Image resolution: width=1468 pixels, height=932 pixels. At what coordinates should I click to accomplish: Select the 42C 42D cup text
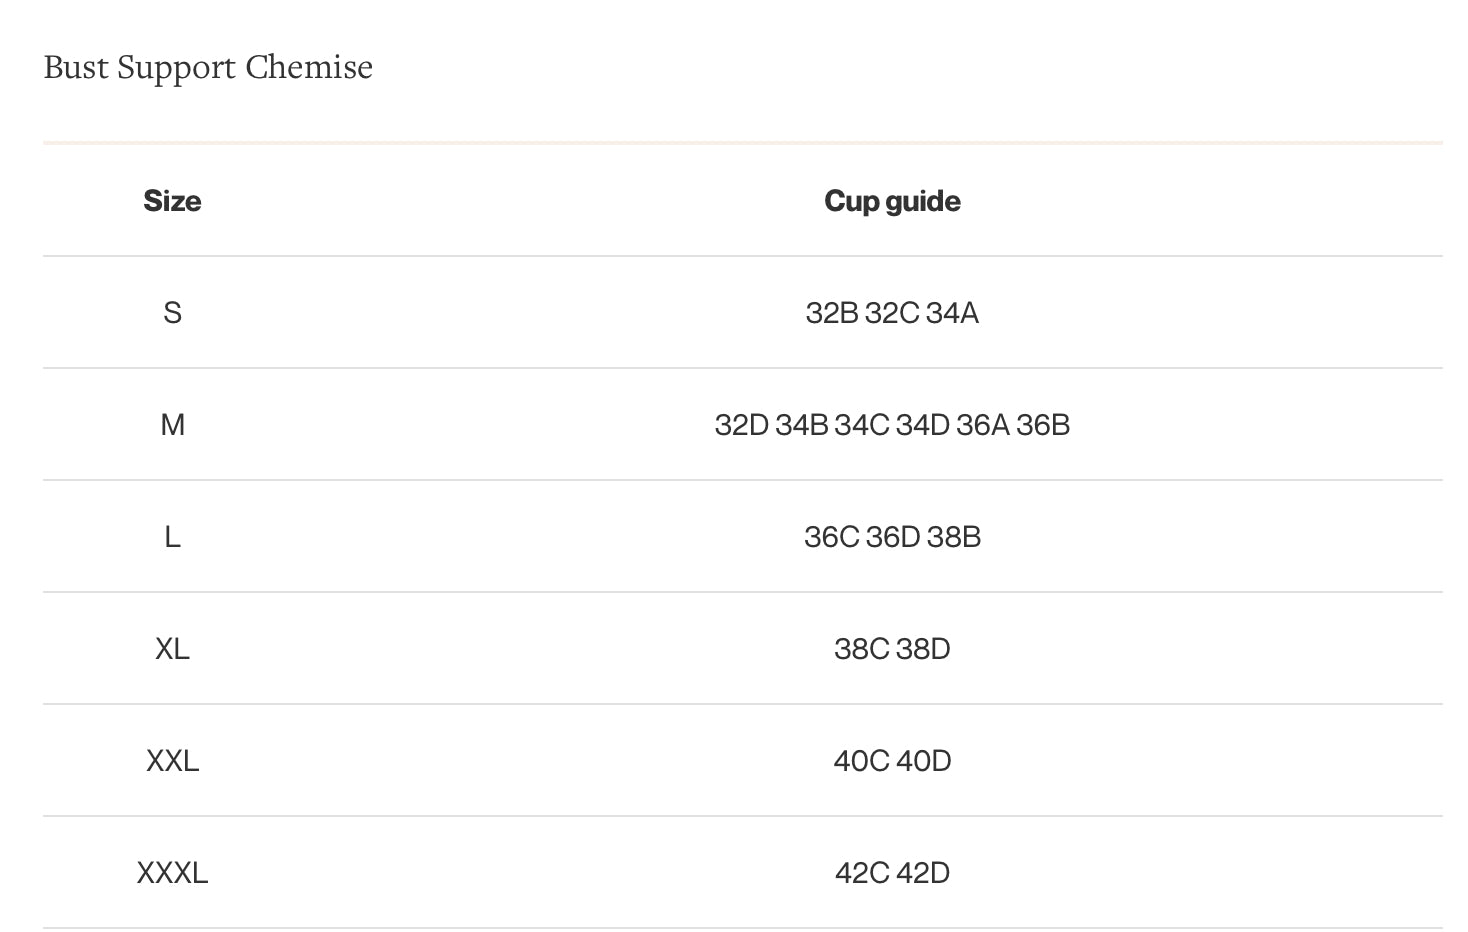[892, 873]
